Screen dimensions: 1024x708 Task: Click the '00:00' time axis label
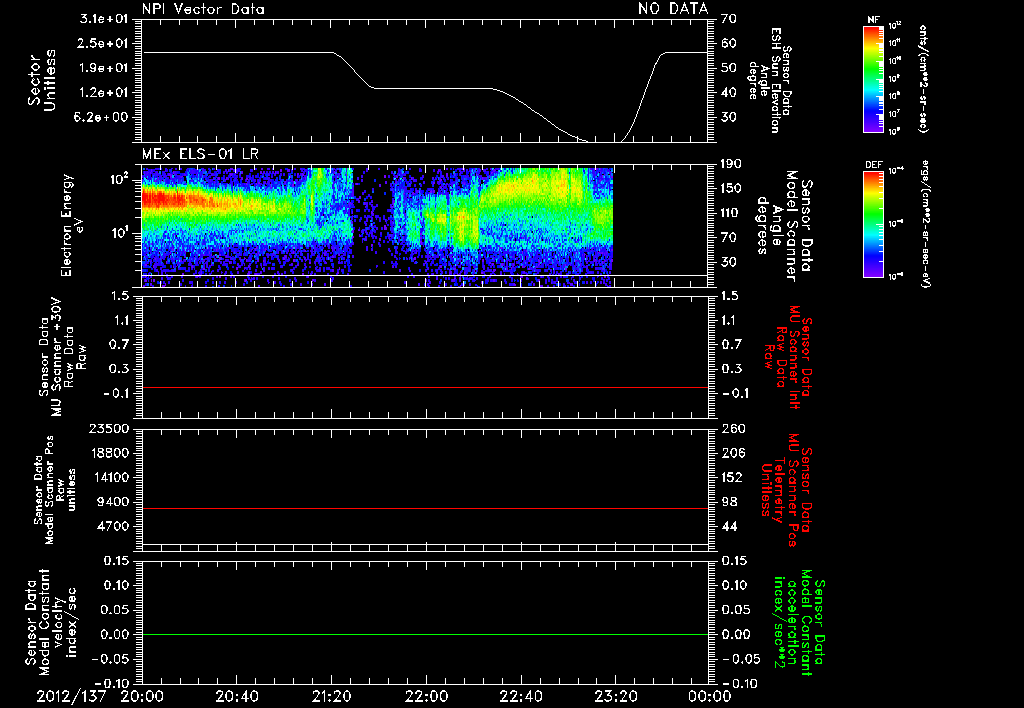click(709, 696)
